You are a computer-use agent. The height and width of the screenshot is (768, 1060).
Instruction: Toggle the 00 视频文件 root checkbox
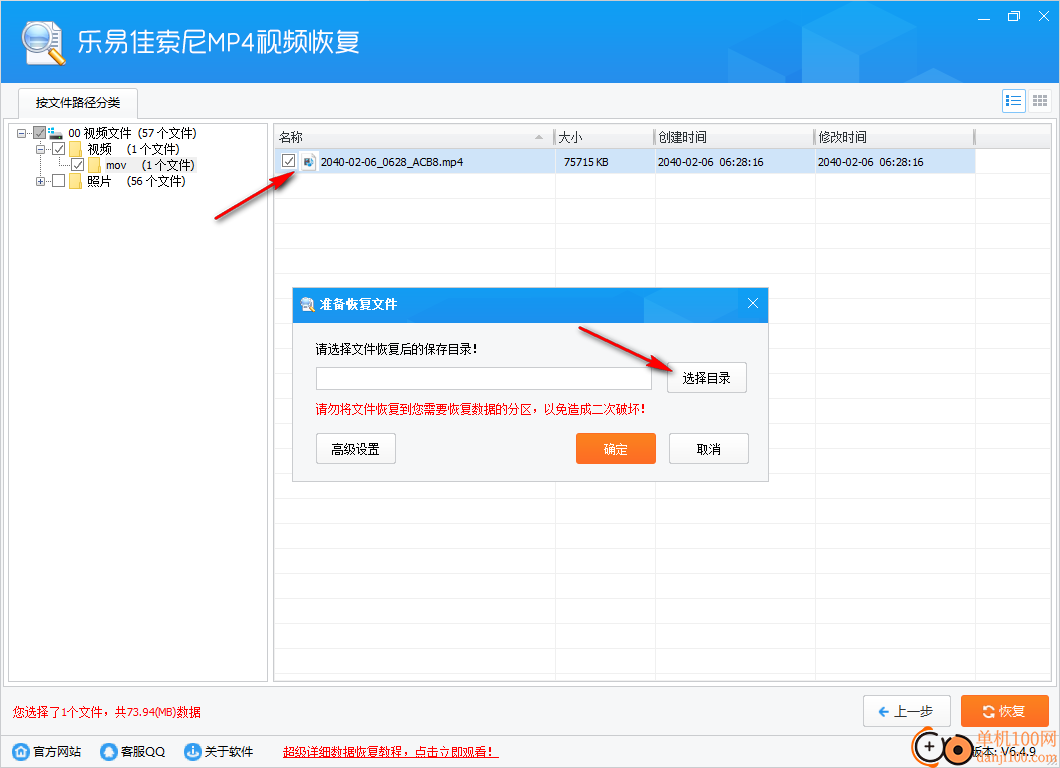point(39,133)
